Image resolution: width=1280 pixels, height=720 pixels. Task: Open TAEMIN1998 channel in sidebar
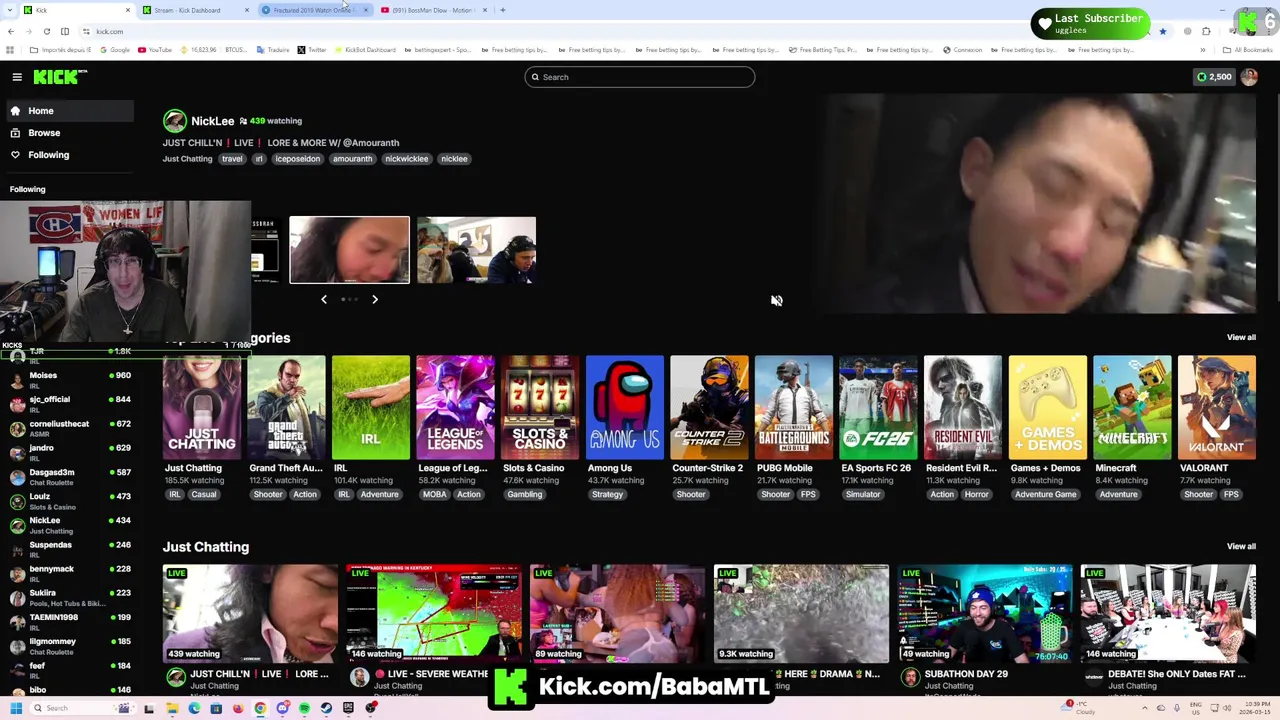[70, 621]
